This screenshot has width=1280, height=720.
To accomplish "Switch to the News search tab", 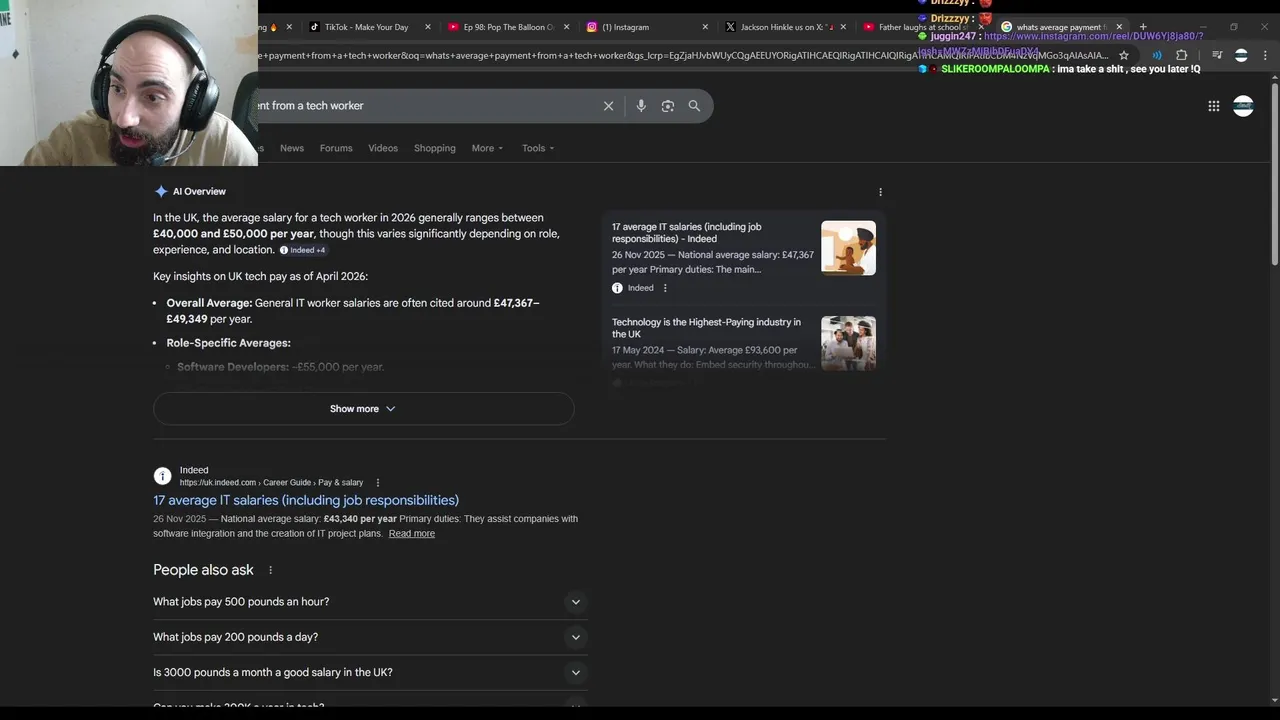I will pos(292,148).
